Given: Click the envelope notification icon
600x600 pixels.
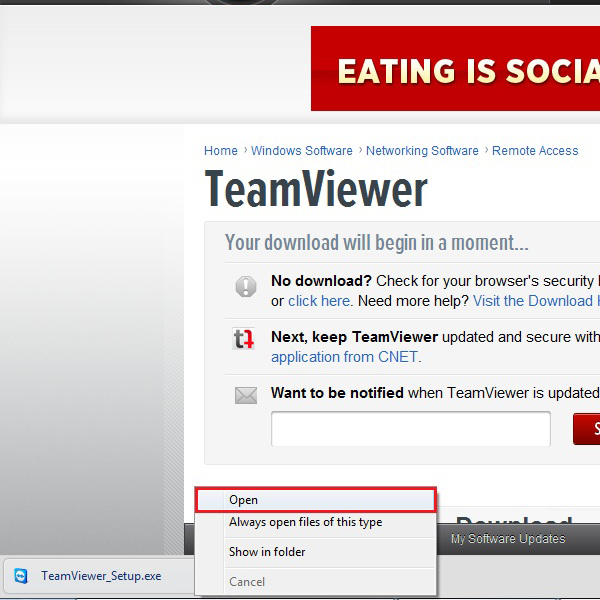Looking at the screenshot, I should click(x=246, y=395).
